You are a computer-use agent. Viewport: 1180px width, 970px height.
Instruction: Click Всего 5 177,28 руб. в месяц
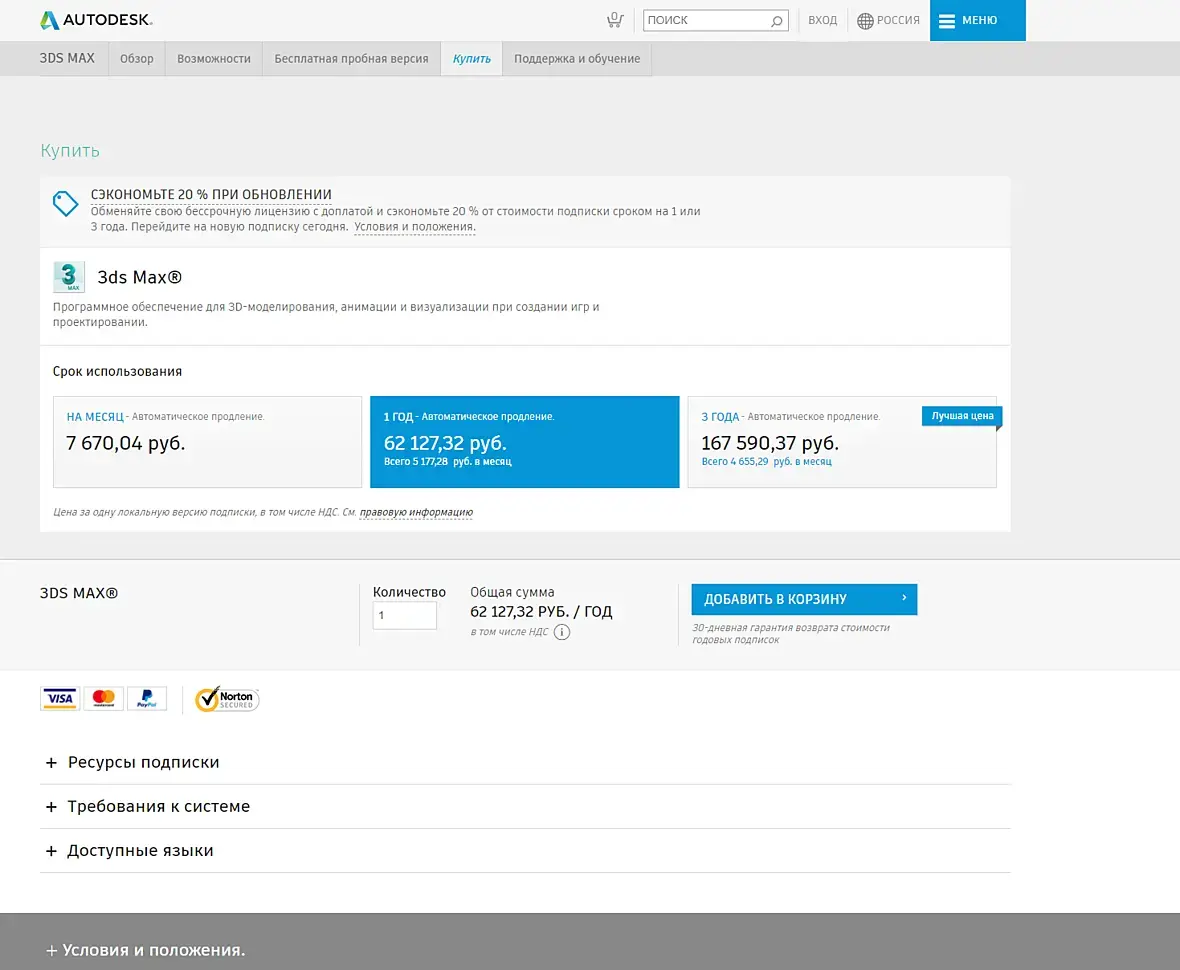tap(448, 461)
